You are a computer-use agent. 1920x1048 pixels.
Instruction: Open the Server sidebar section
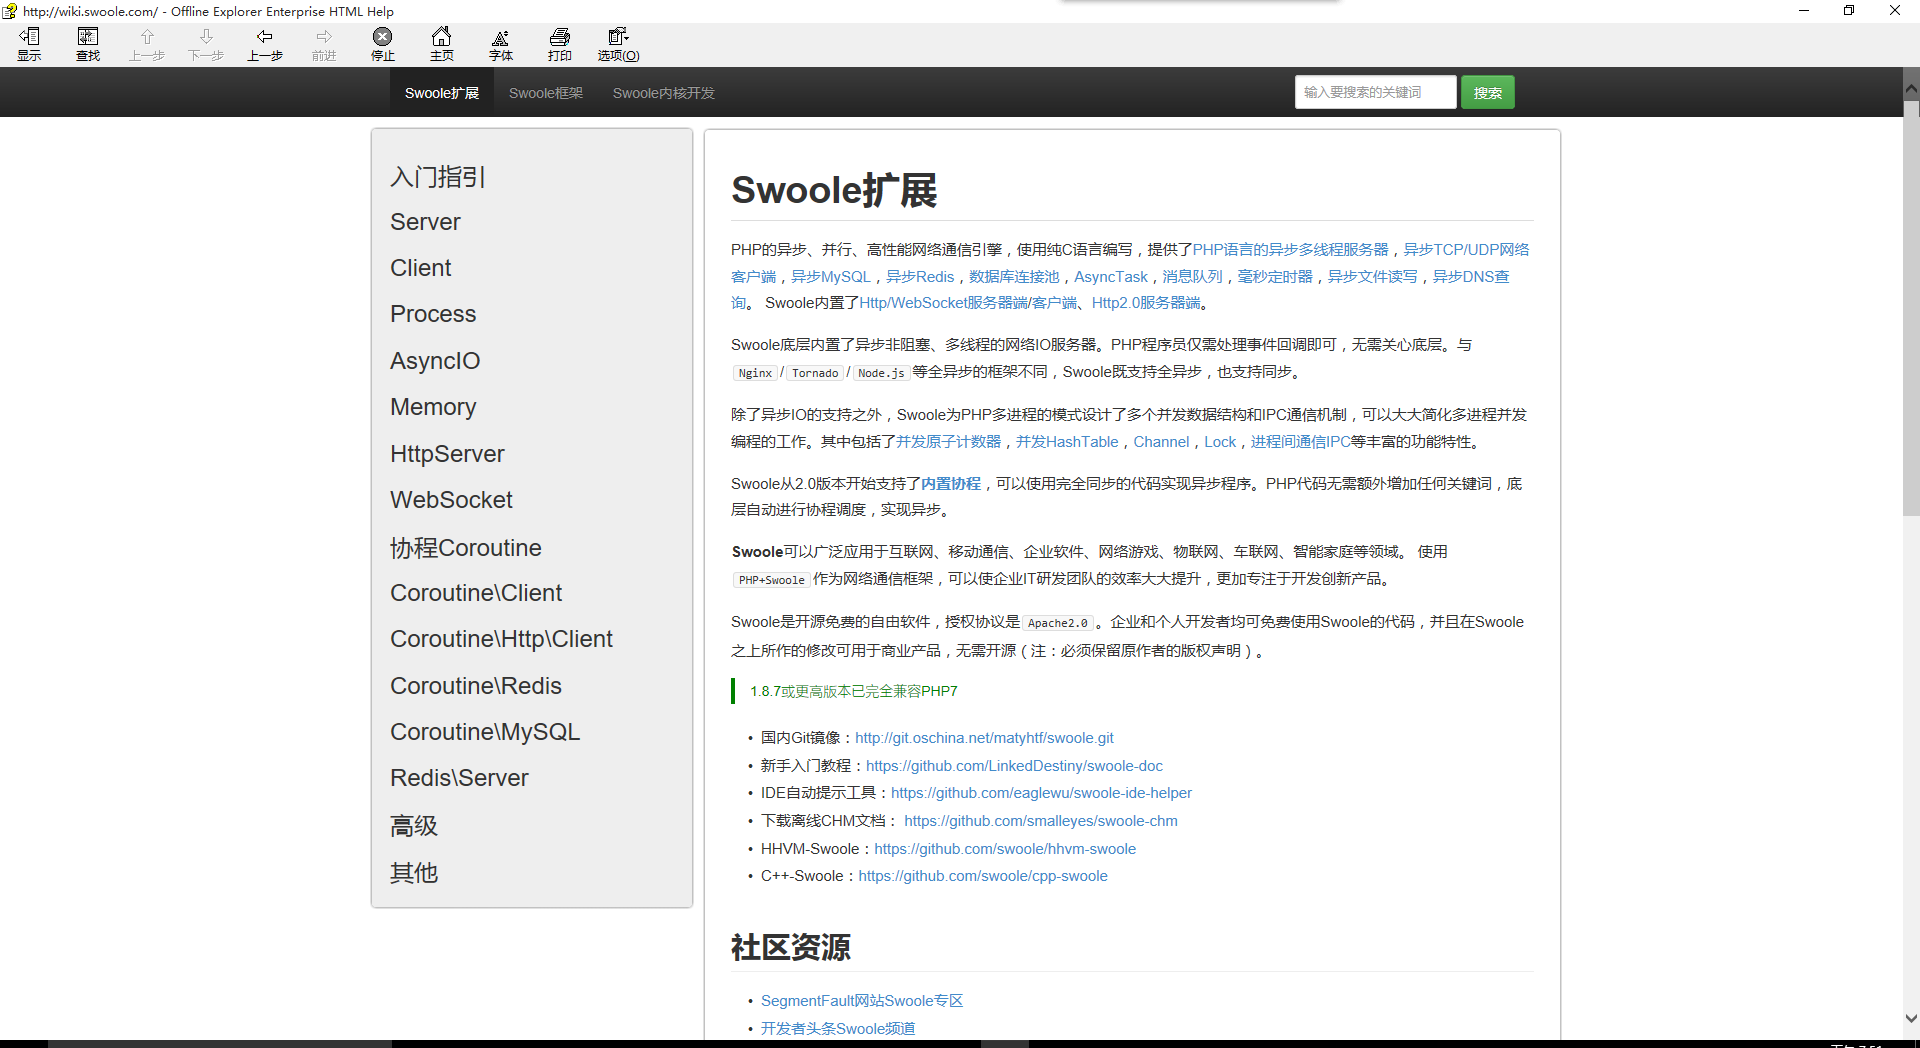click(x=425, y=222)
